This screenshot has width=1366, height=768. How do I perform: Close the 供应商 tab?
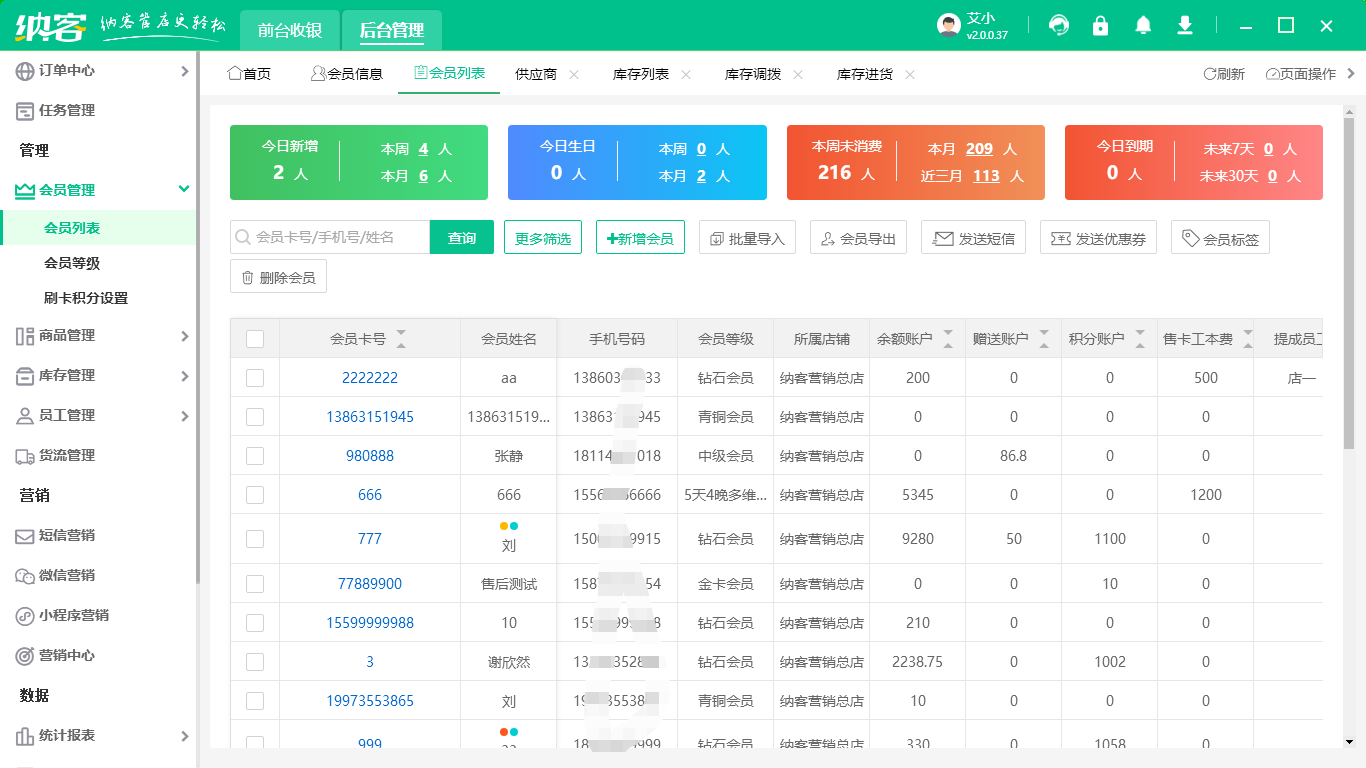[x=574, y=74]
